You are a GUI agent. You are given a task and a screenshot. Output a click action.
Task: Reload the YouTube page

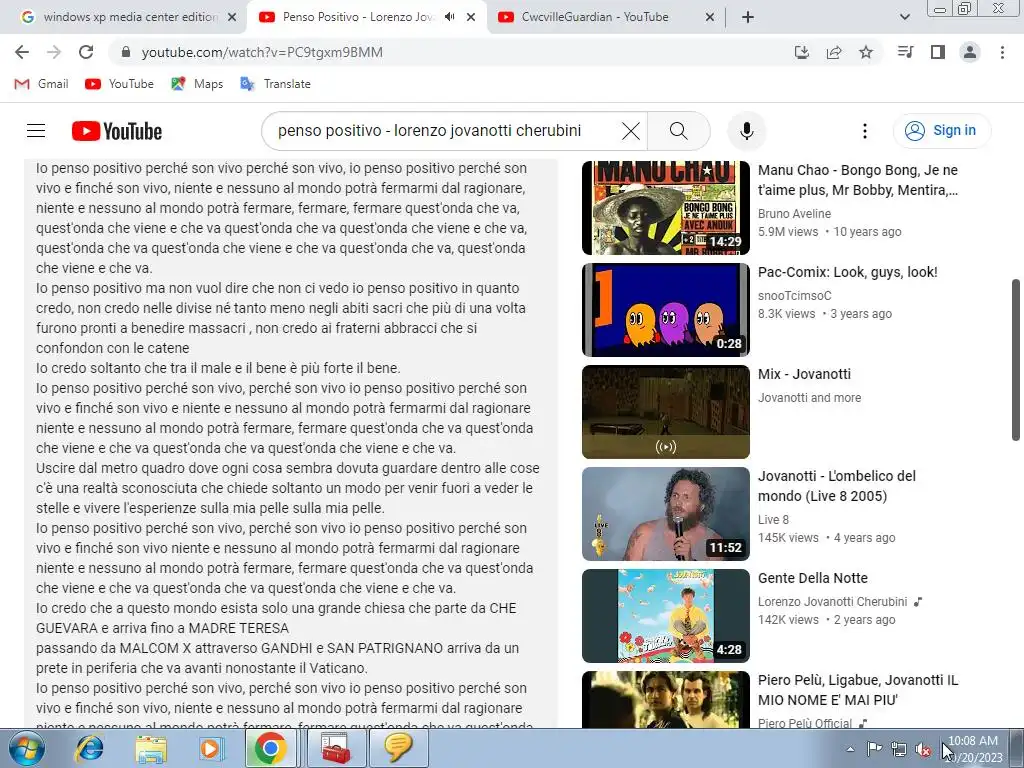[x=86, y=52]
